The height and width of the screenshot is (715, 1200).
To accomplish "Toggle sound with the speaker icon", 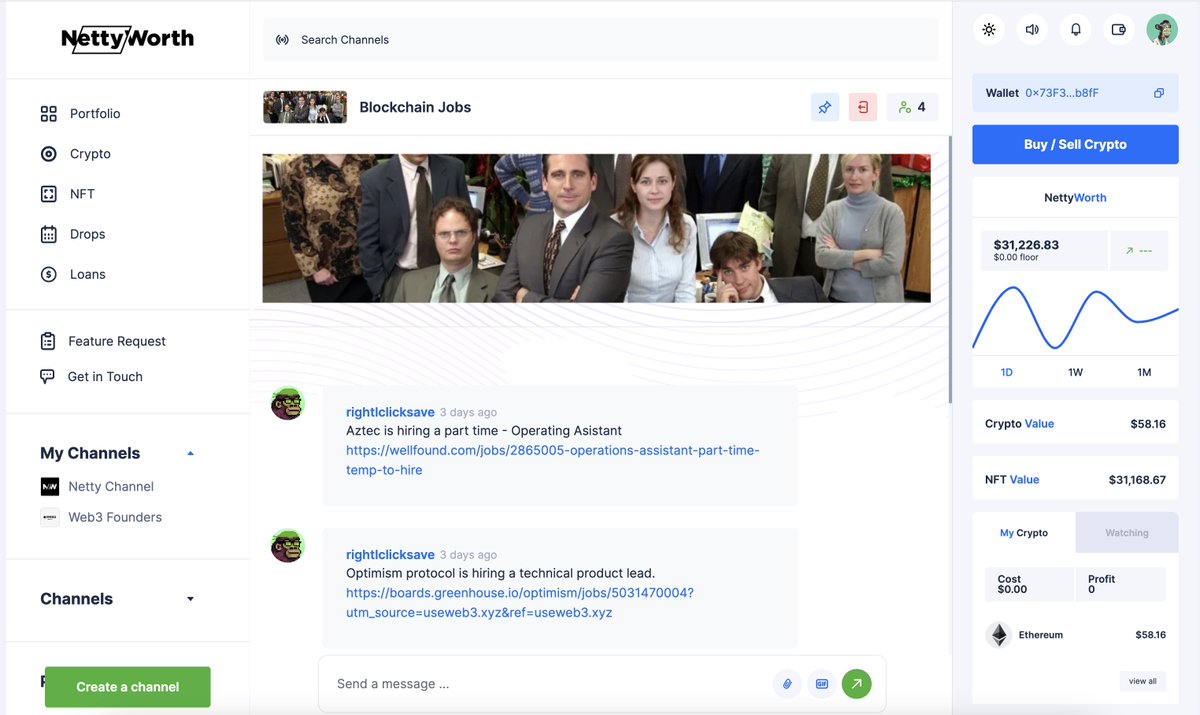I will click(1032, 29).
